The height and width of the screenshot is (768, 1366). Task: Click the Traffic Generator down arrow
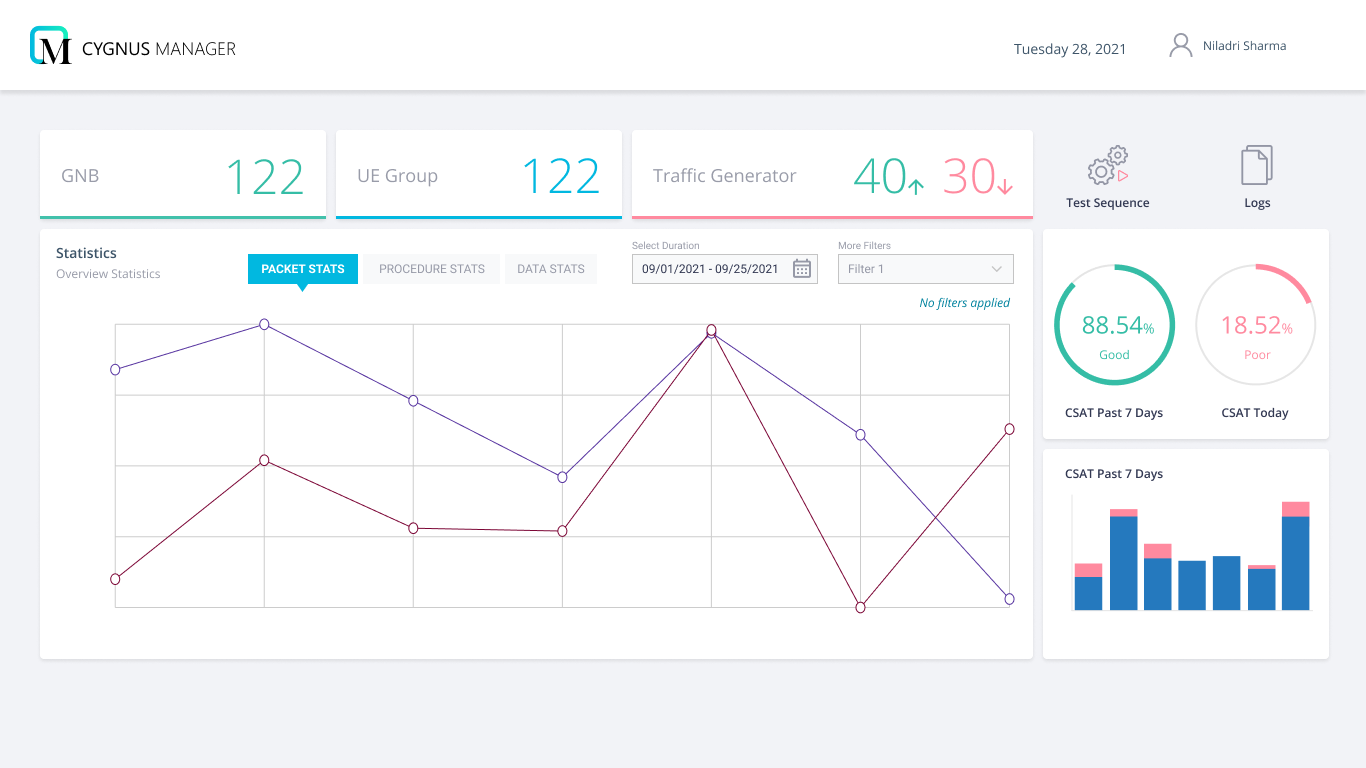pos(1005,185)
